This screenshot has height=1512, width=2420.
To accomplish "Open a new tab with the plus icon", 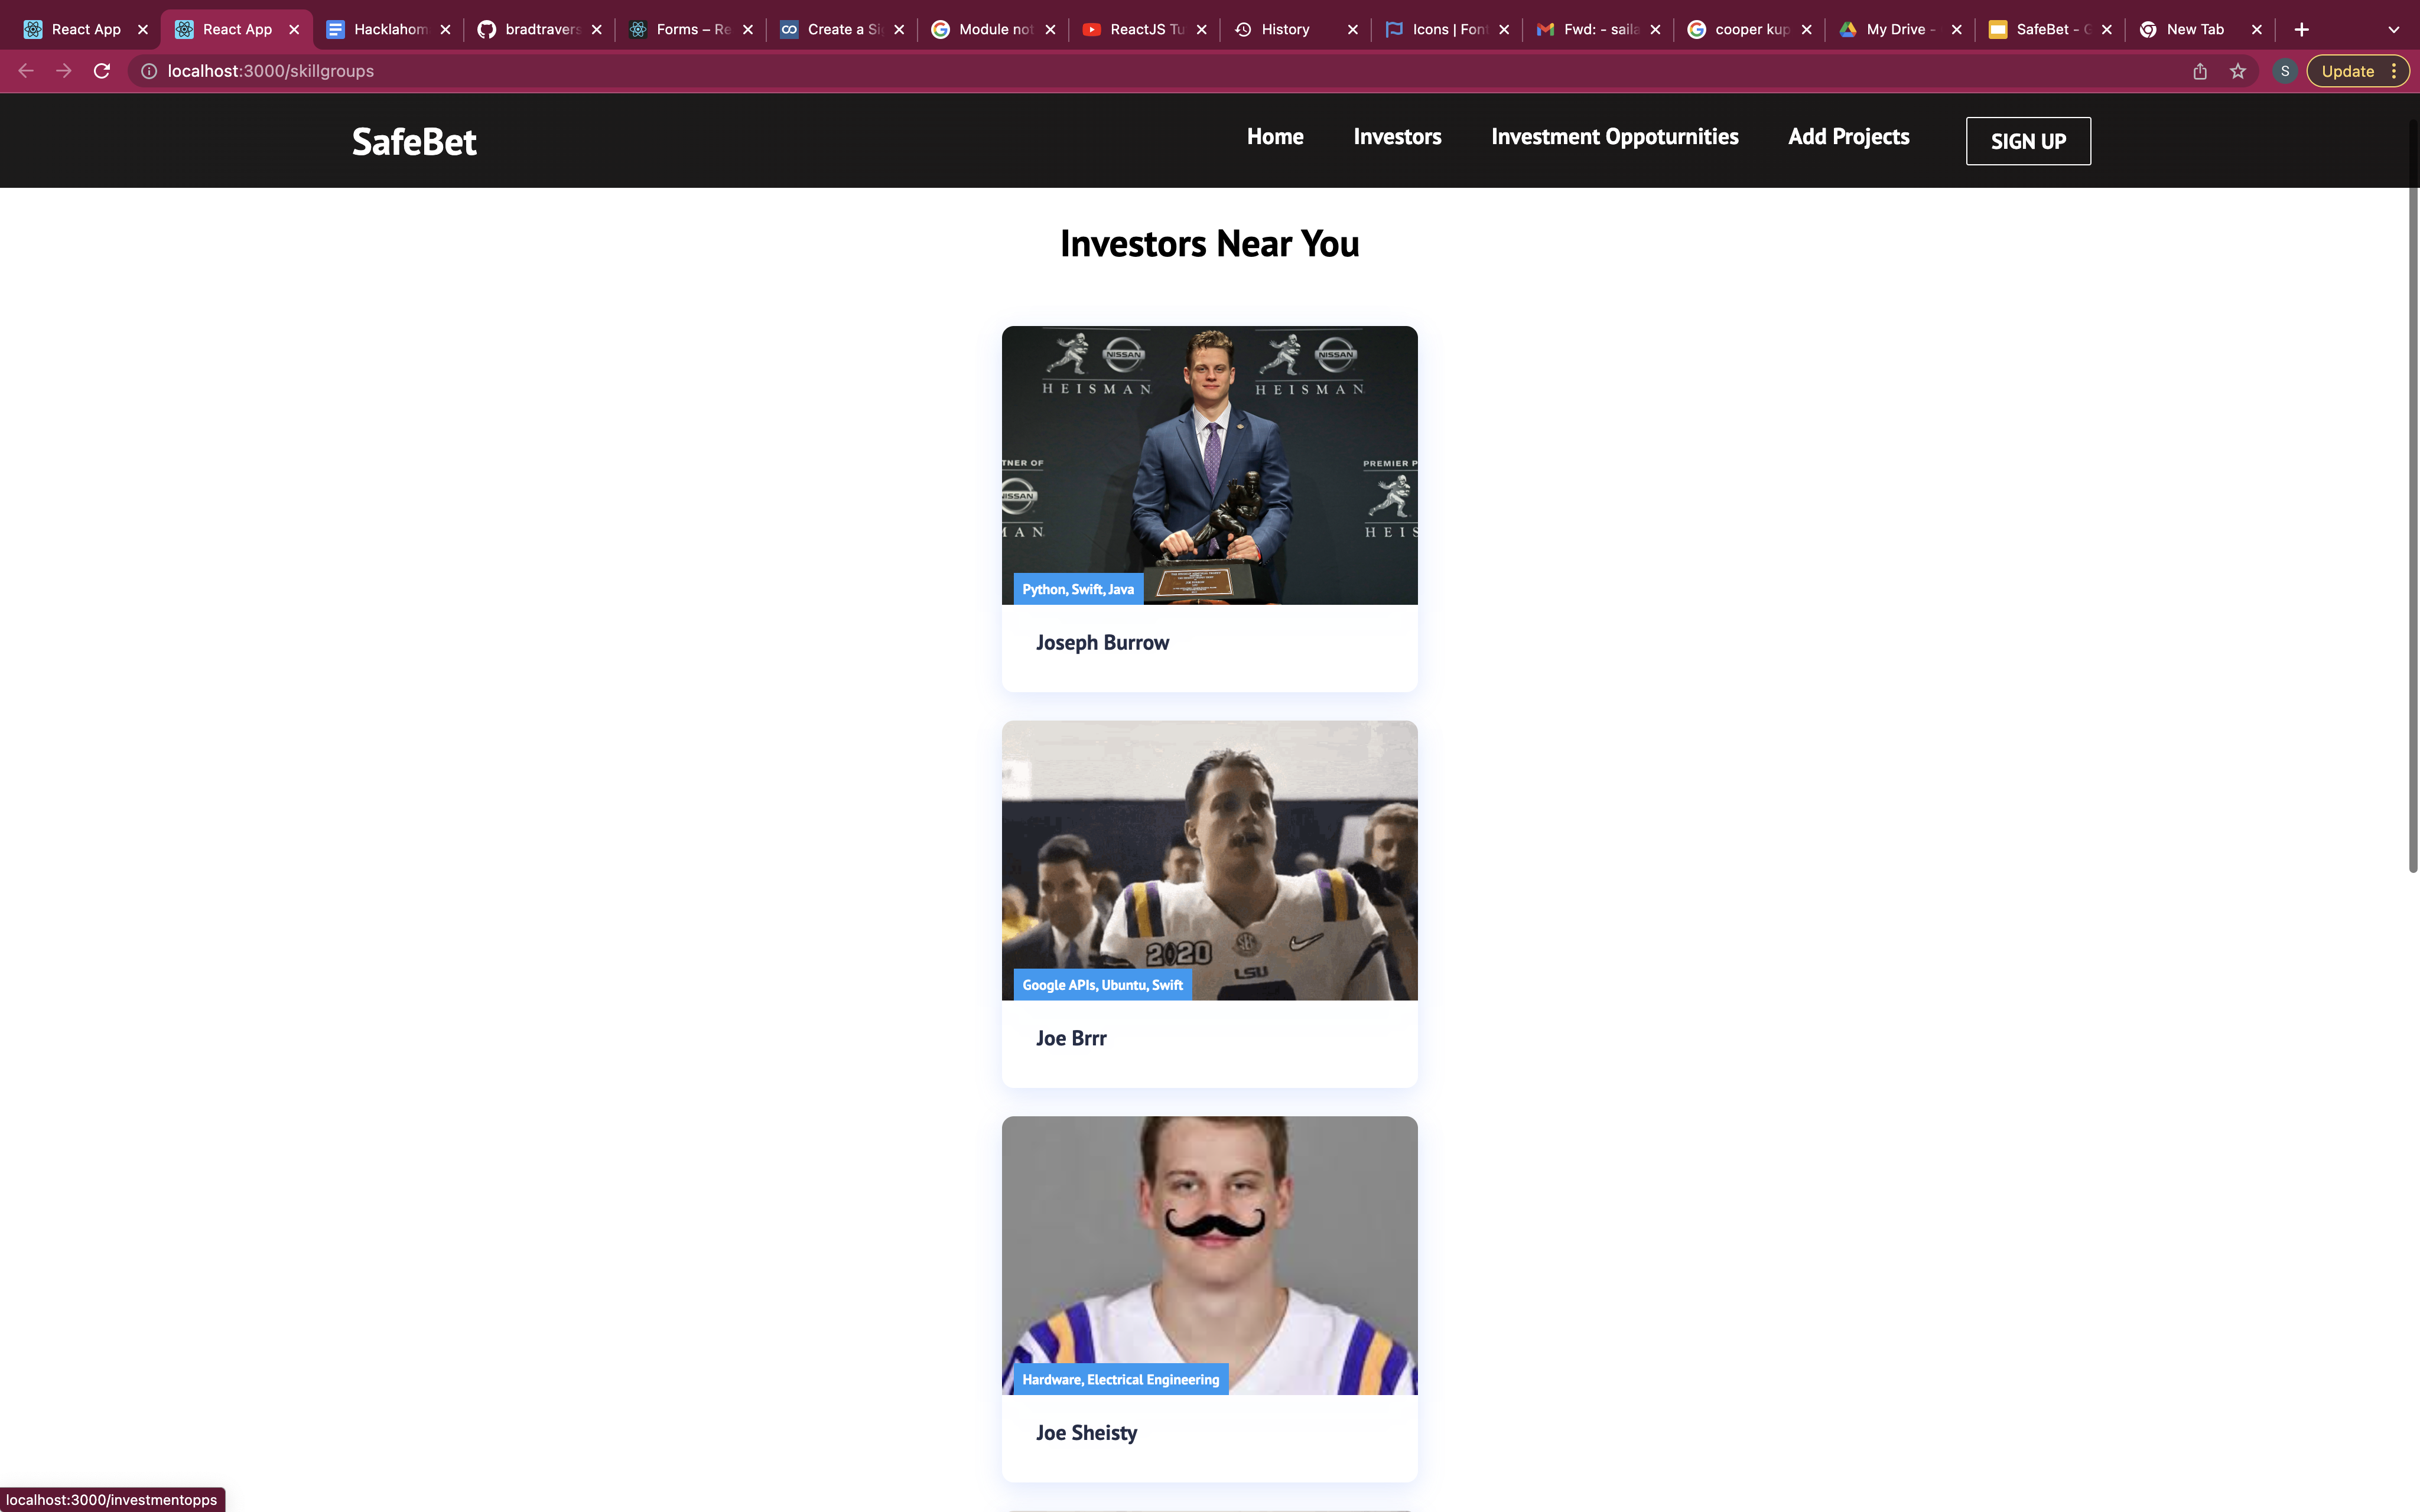I will click(x=2302, y=29).
